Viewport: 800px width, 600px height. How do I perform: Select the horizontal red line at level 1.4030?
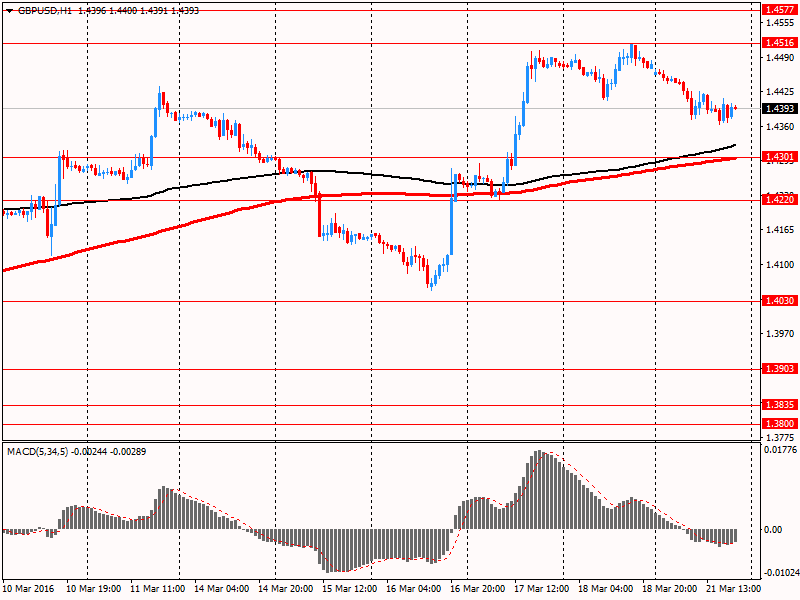click(382, 302)
